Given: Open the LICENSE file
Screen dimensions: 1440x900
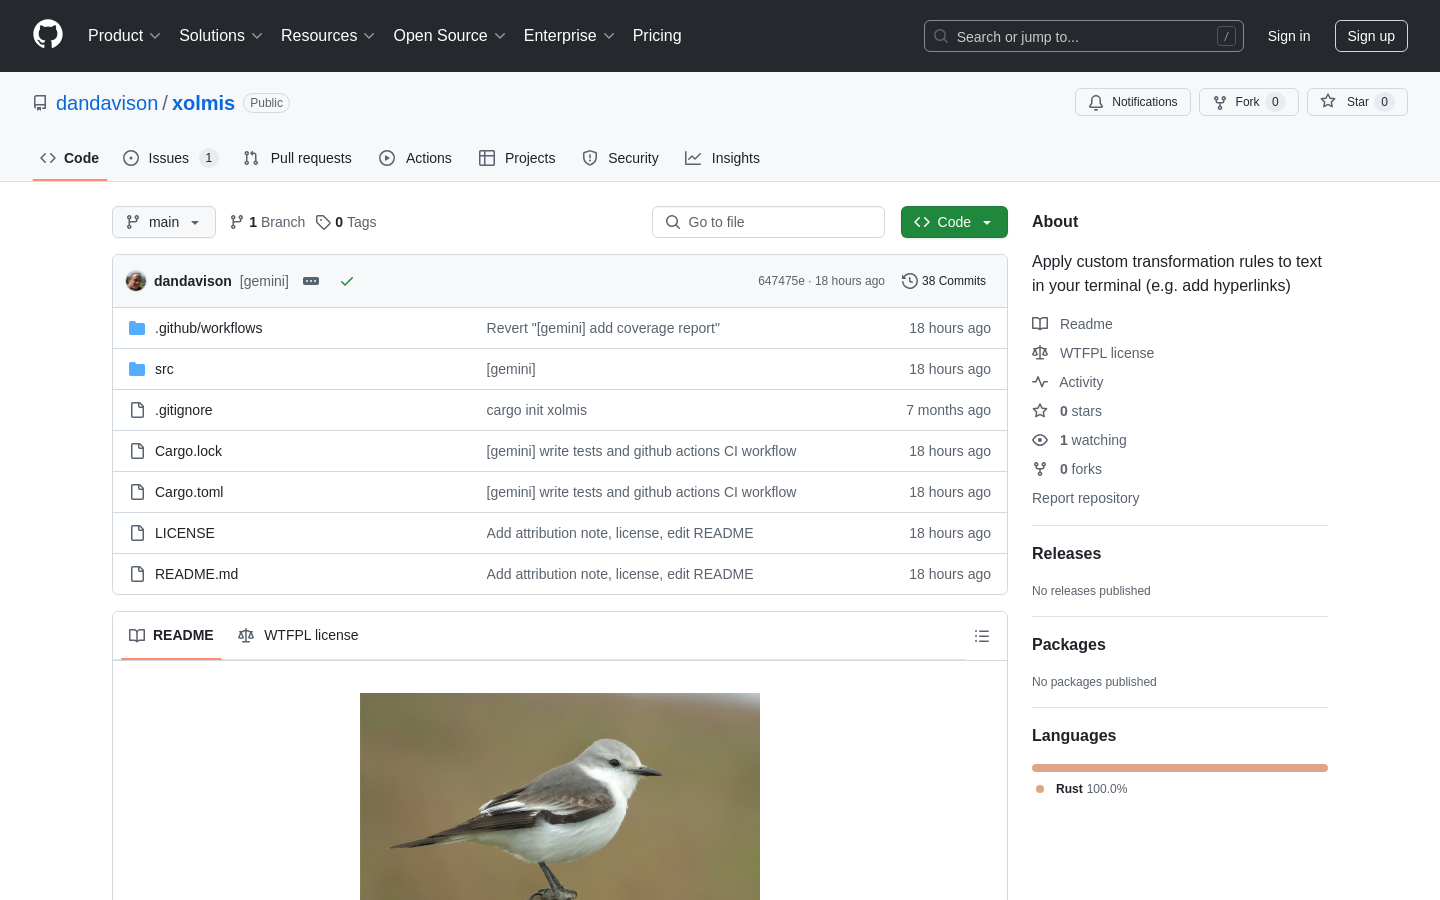Looking at the screenshot, I should coord(185,533).
